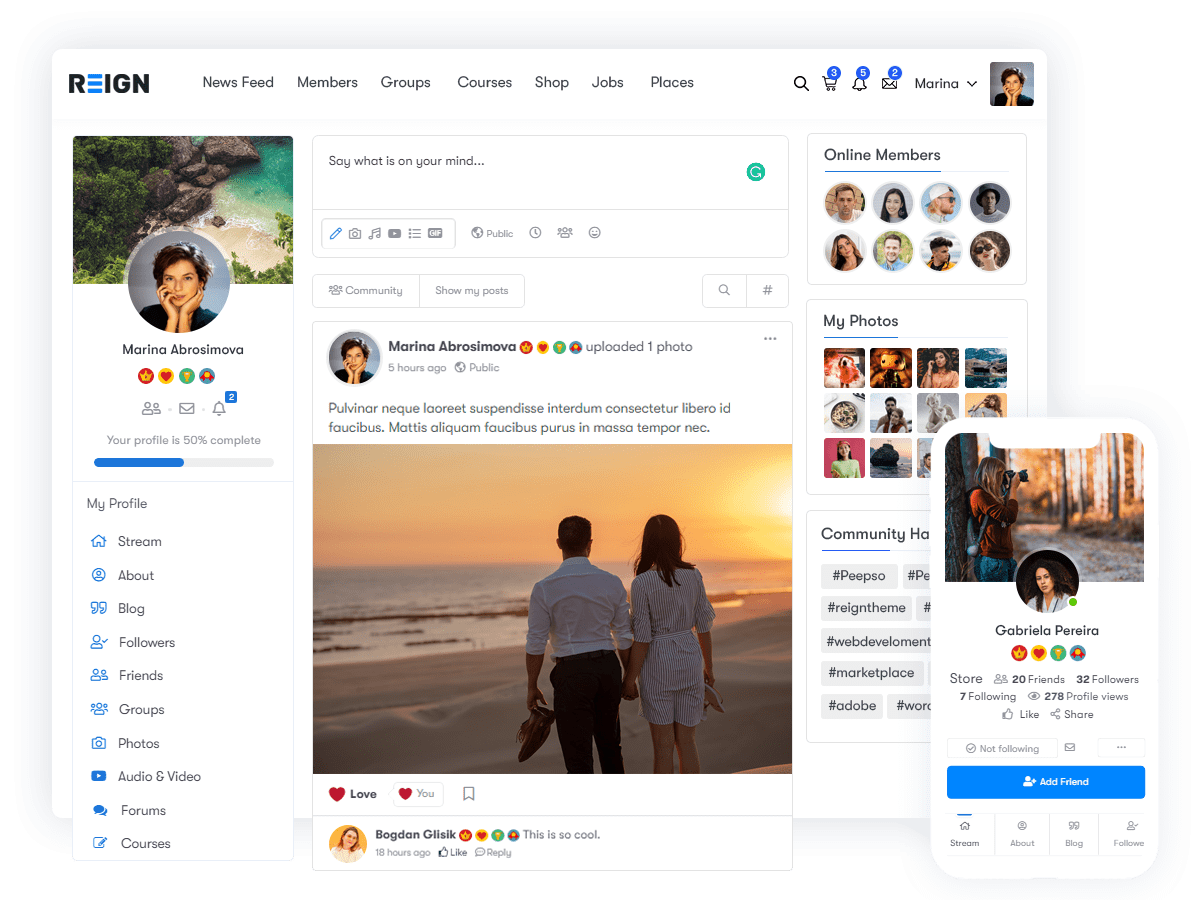Select the video post type icon
The height and width of the screenshot is (900, 1200).
395,233
